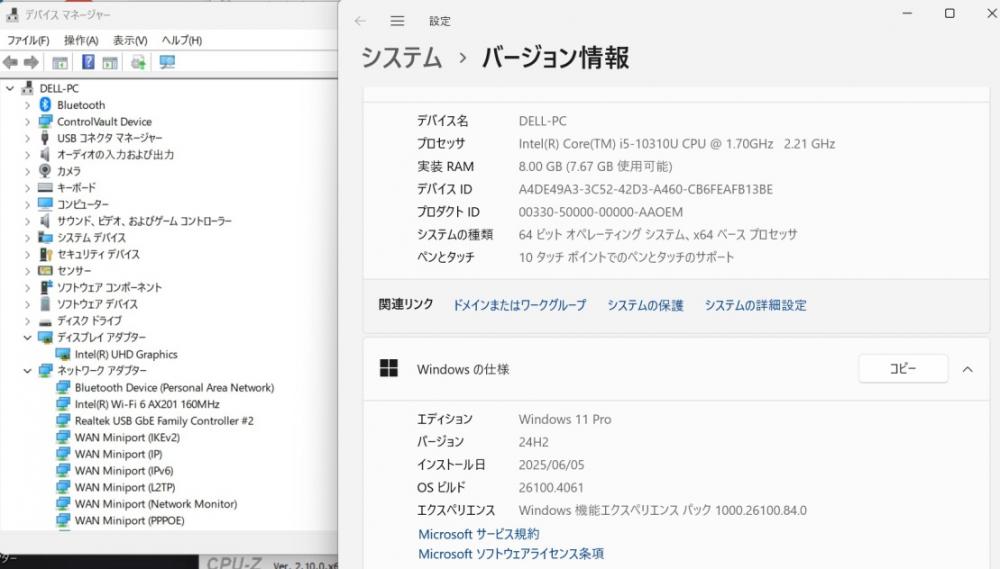Open the hamburger navigation menu in Settings
This screenshot has height=569, width=1000.
tap(397, 21)
